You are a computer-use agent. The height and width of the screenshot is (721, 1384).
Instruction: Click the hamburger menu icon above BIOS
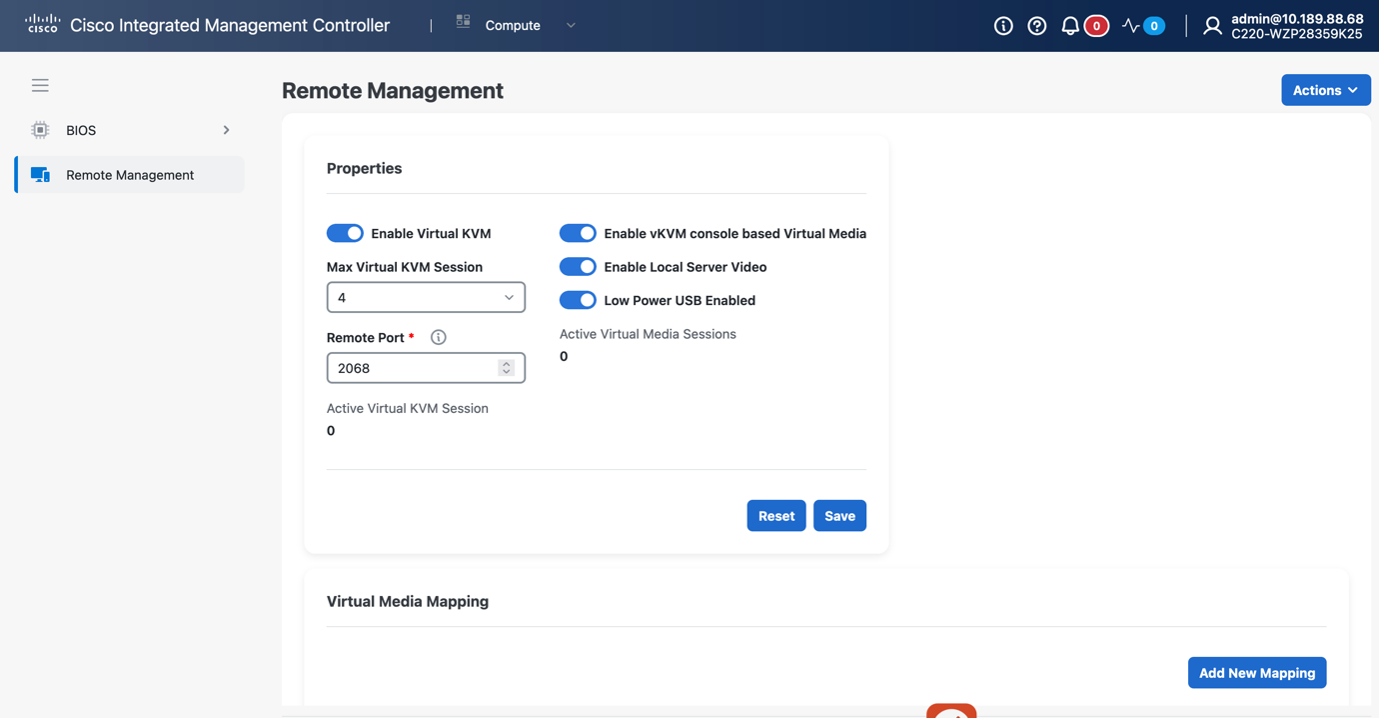tap(40, 85)
